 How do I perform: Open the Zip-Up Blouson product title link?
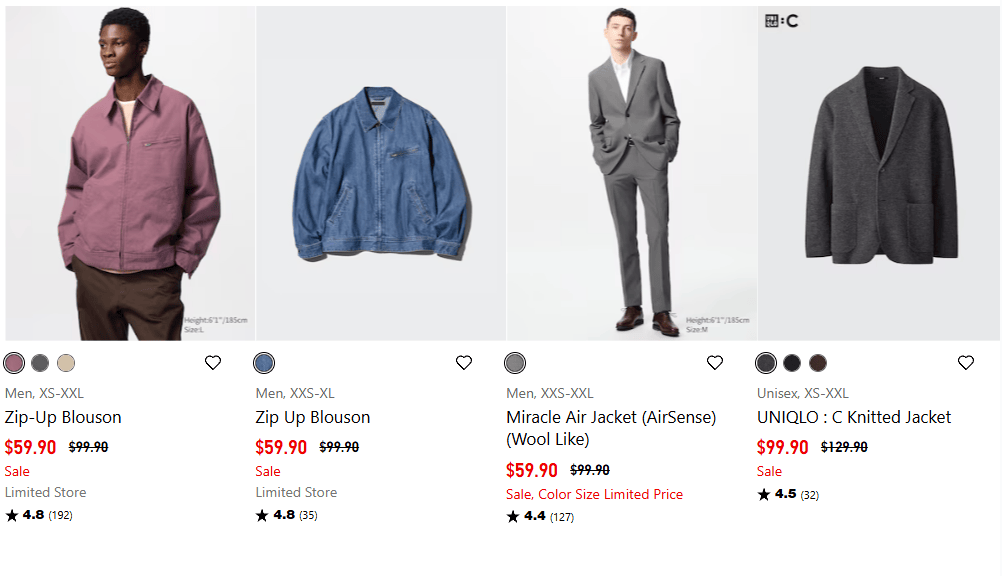tap(63, 417)
